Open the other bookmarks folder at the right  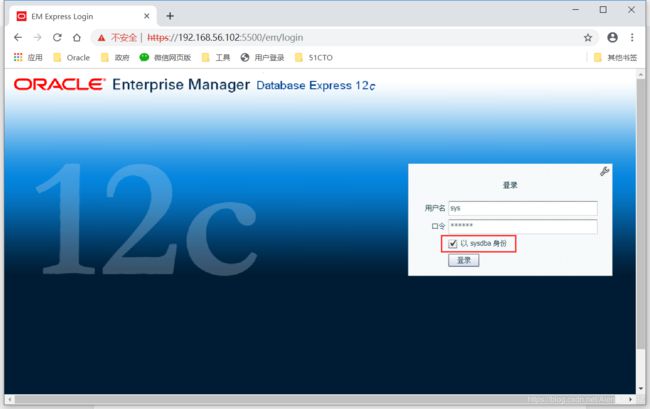point(615,58)
